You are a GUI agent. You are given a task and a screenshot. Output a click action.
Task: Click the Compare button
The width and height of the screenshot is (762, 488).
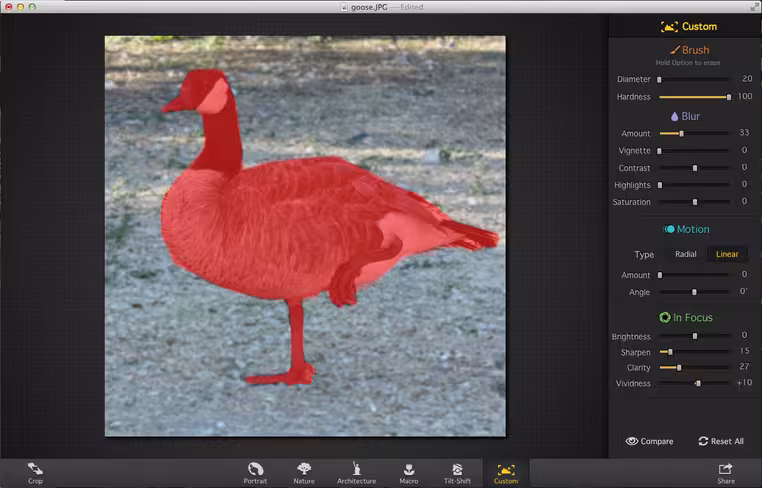(649, 441)
